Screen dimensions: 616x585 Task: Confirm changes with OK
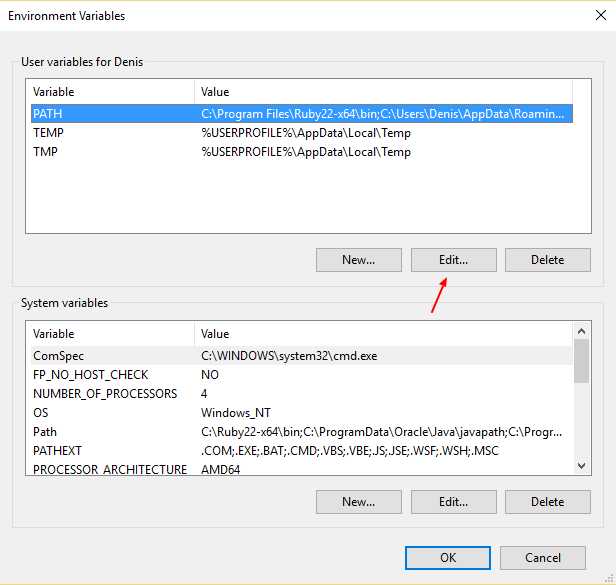[448, 557]
